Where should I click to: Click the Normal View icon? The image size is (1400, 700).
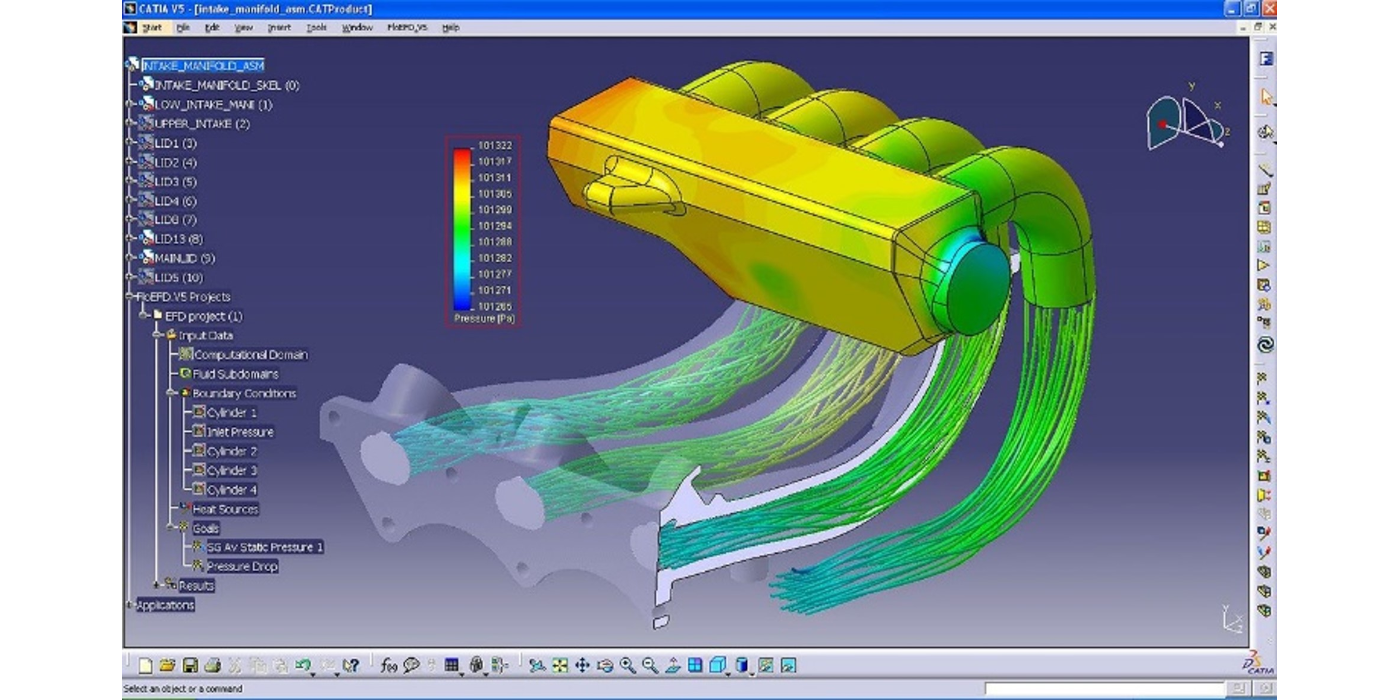click(x=673, y=664)
